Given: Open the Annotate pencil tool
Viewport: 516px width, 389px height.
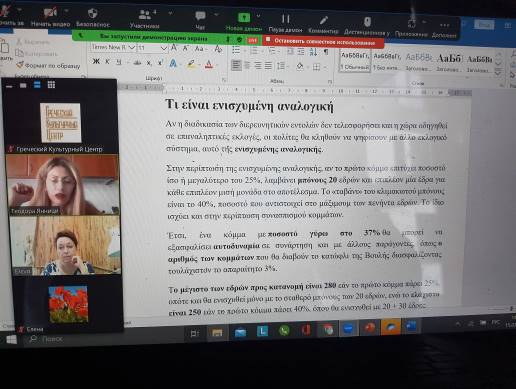Looking at the screenshot, I should tap(323, 24).
